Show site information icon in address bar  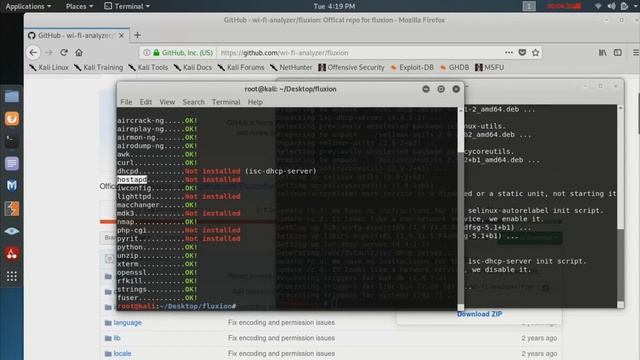click(147, 53)
